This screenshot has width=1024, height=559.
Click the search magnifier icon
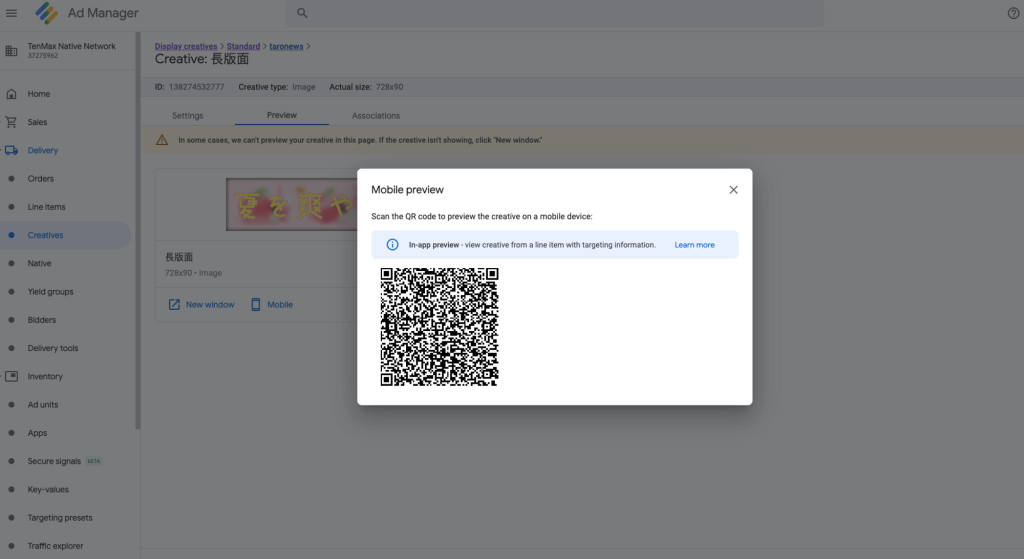pos(302,13)
